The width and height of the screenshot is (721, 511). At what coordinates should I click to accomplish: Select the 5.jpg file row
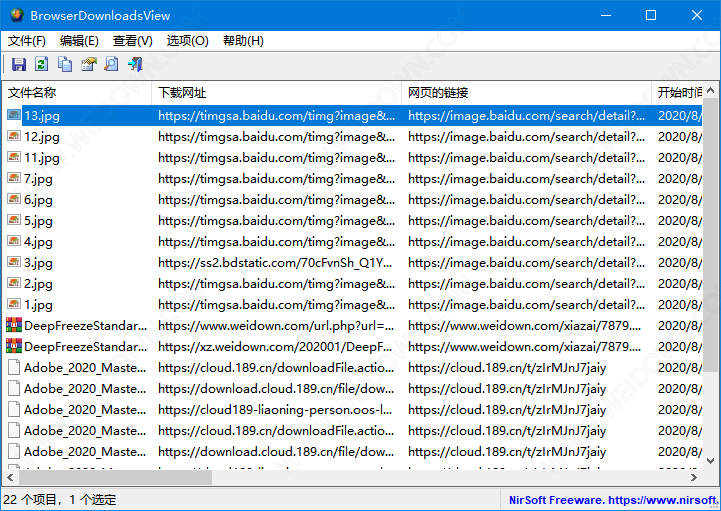[x=353, y=221]
